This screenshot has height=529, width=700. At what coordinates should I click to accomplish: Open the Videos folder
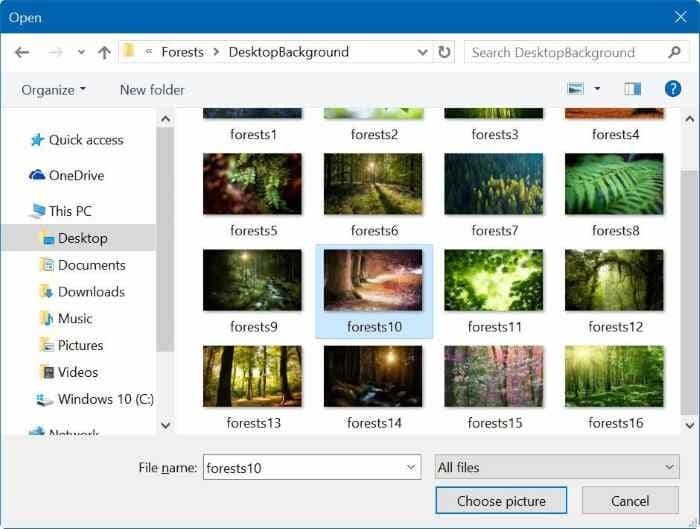click(78, 372)
